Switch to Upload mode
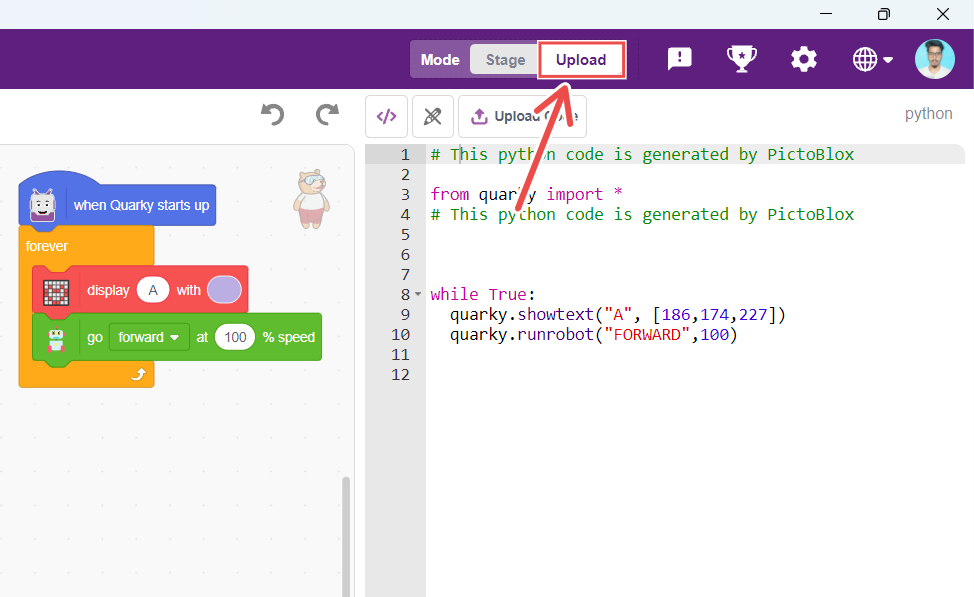Image resolution: width=974 pixels, height=597 pixels. point(581,60)
